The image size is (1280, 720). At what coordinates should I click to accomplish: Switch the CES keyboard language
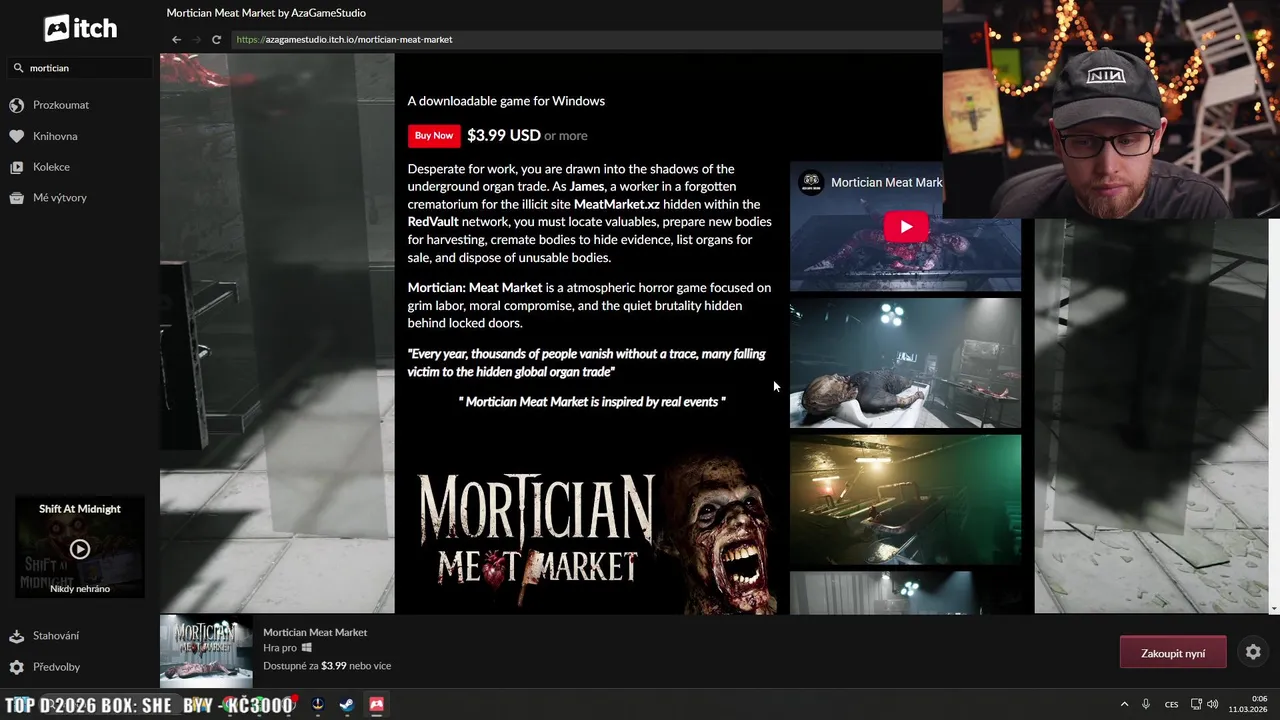pyautogui.click(x=1172, y=704)
